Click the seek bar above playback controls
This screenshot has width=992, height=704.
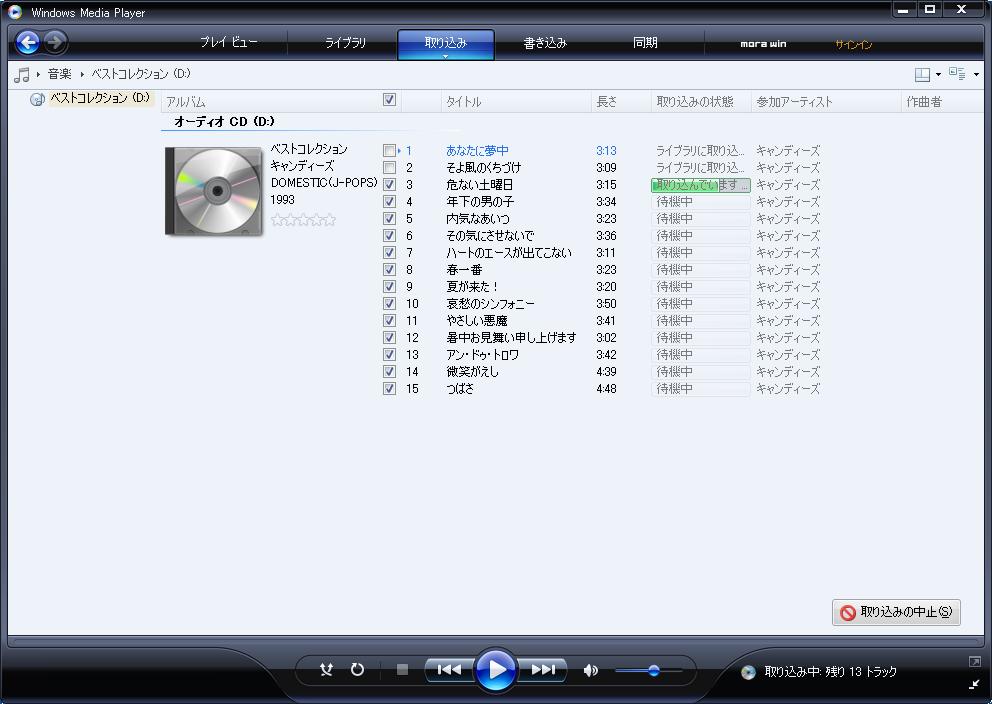[495, 641]
